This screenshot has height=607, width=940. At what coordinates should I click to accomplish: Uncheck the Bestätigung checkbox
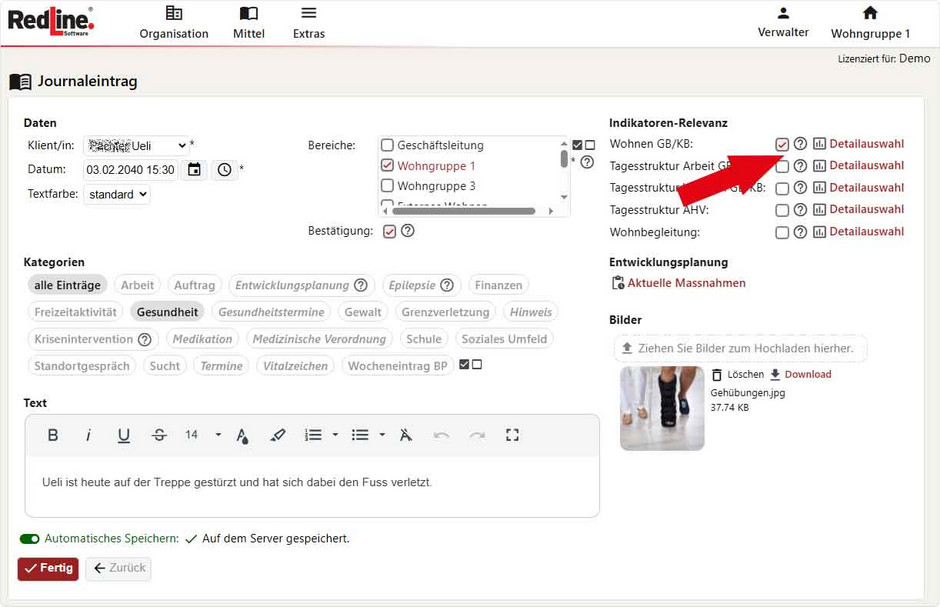pos(390,231)
